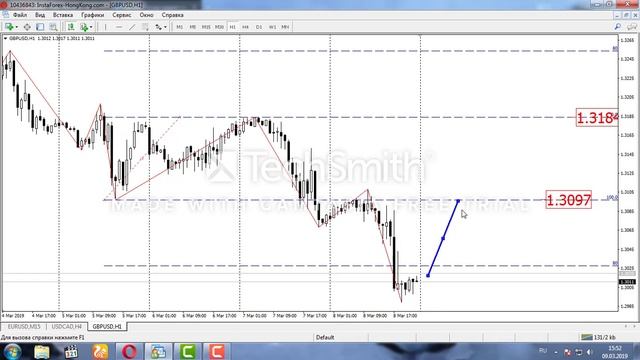
Task: Click the current price marker on price scale
Action: (x=627, y=282)
